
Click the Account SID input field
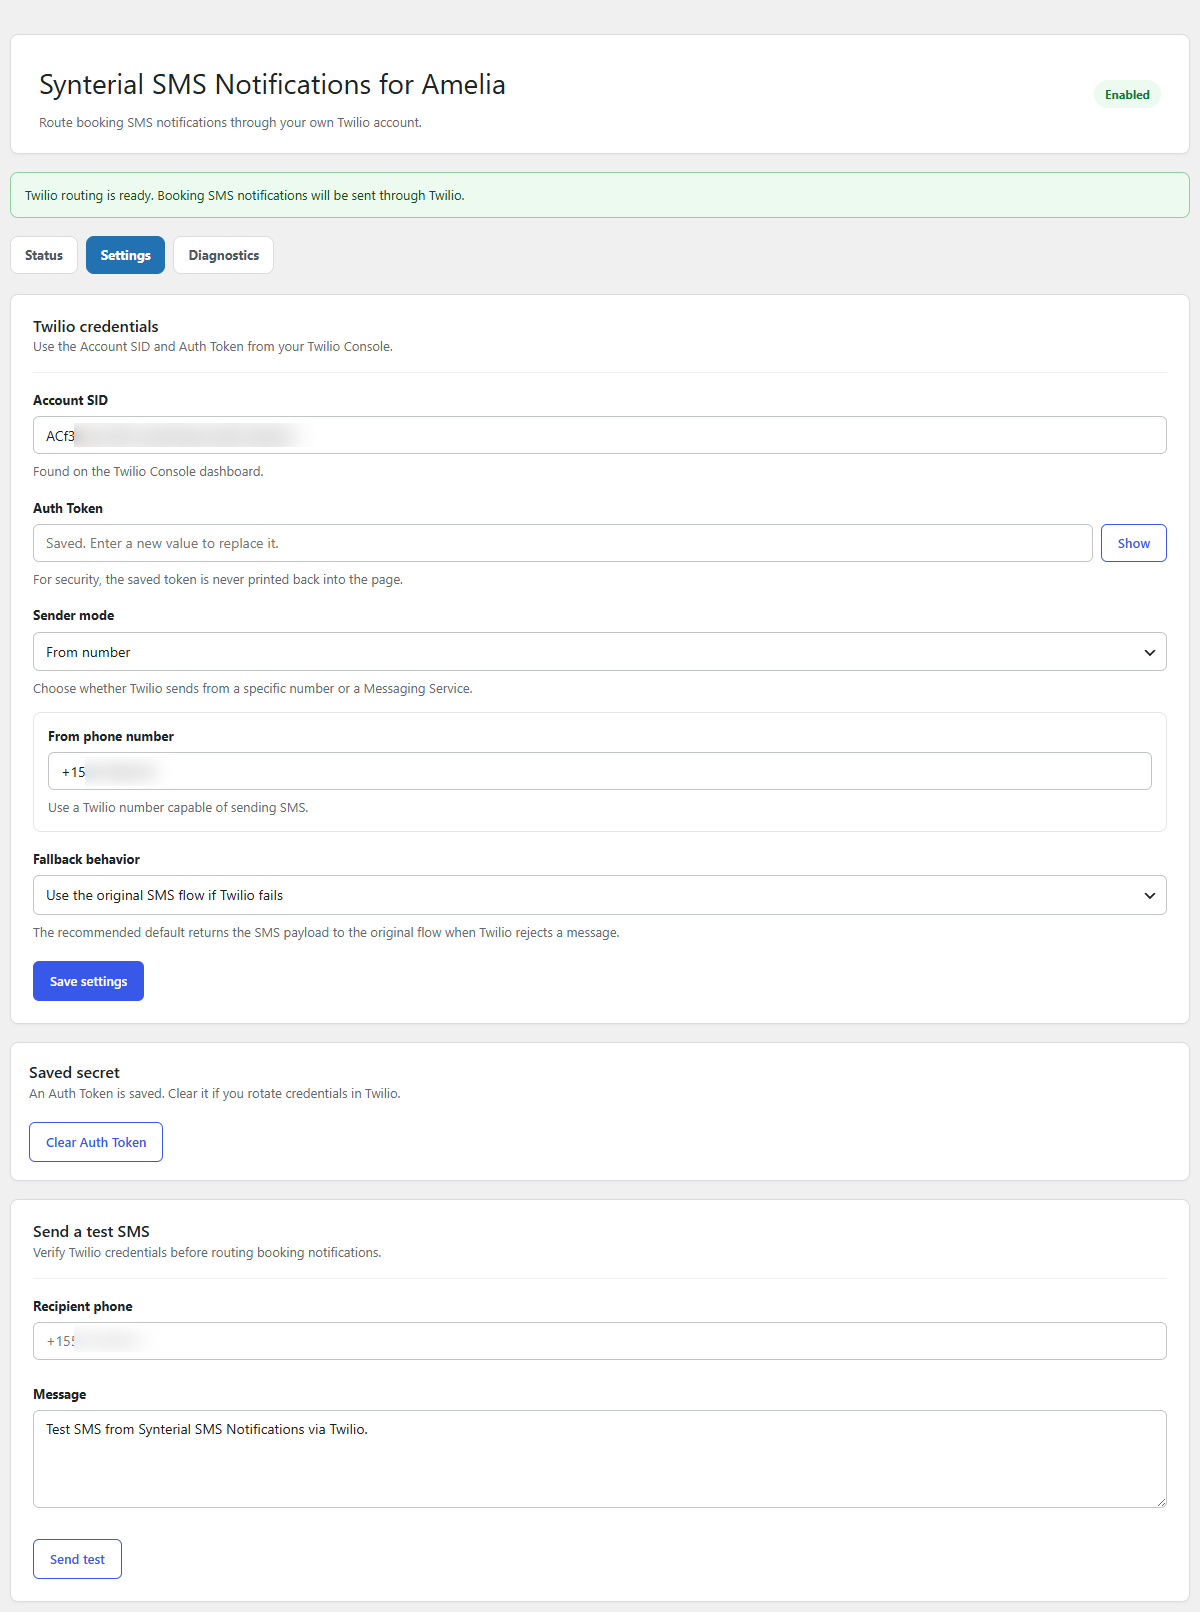pyautogui.click(x=600, y=435)
